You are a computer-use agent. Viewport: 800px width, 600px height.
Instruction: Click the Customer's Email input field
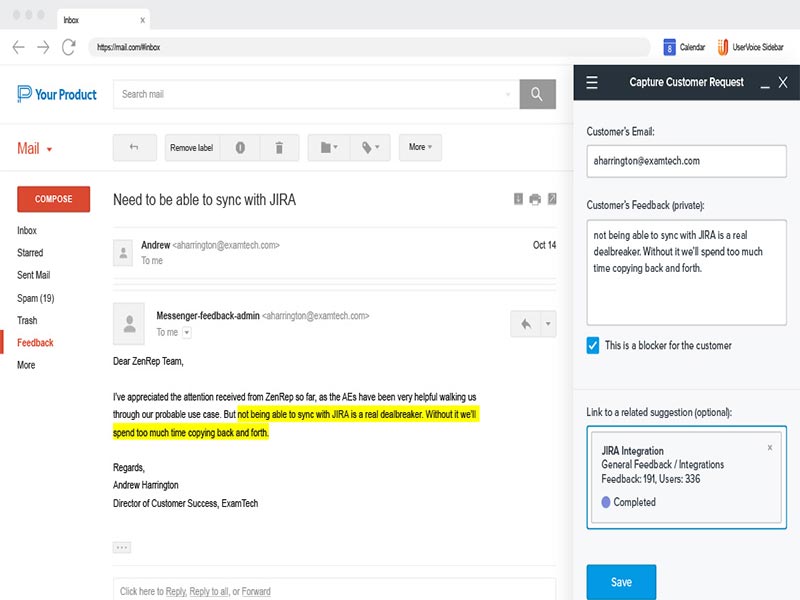pos(685,161)
